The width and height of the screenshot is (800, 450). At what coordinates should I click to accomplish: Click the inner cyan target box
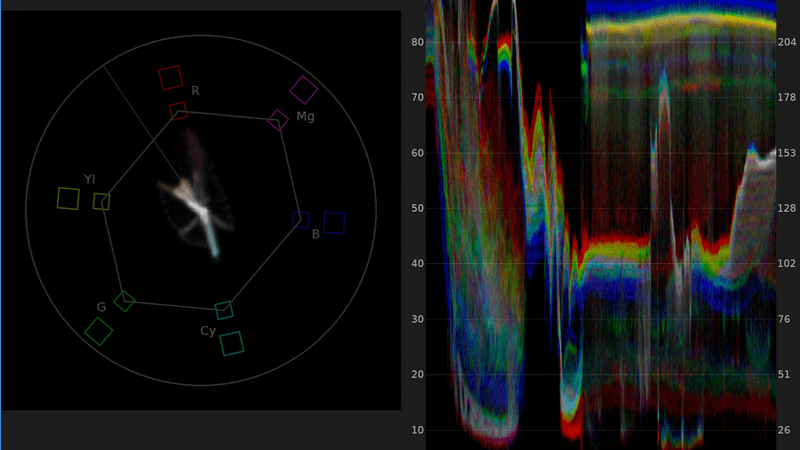click(224, 310)
